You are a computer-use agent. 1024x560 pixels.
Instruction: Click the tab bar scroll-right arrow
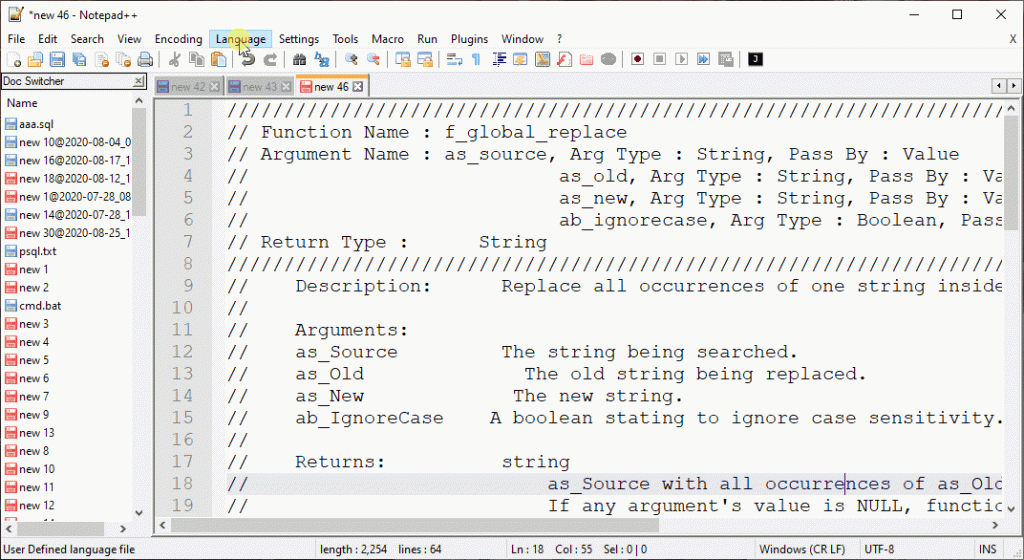pyautogui.click(x=1014, y=86)
